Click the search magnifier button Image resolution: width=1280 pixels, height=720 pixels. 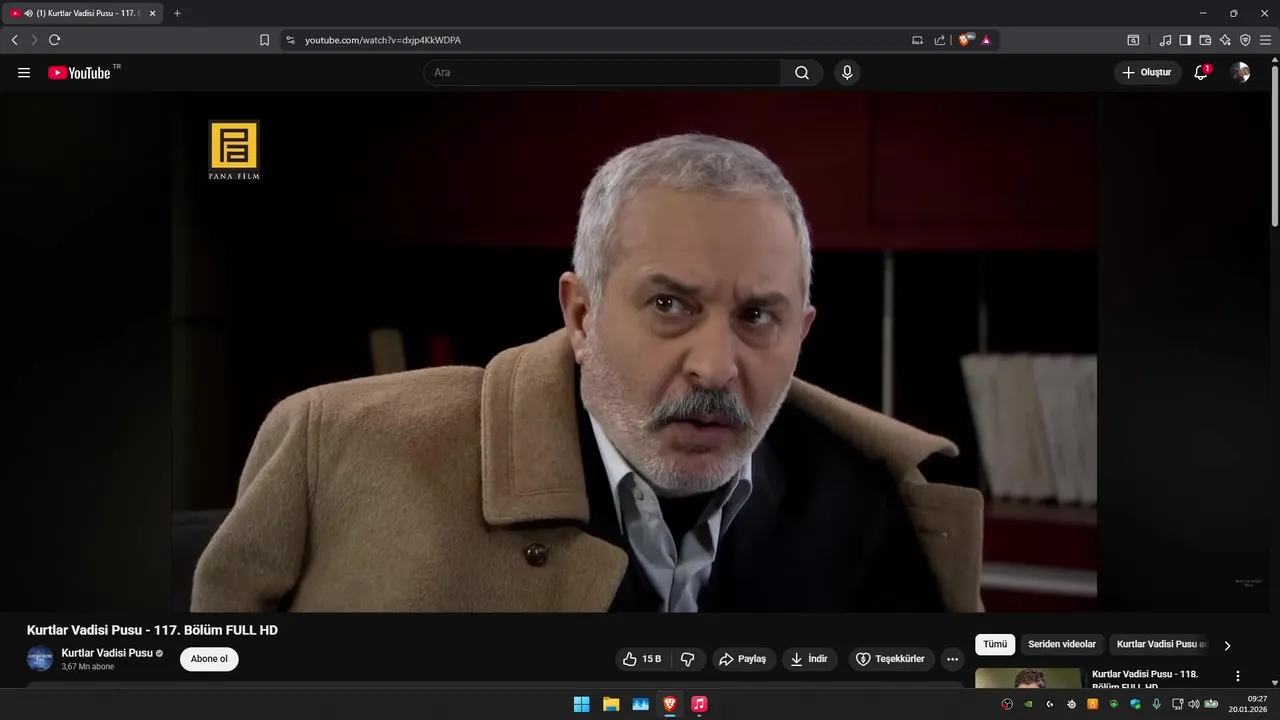802,73
